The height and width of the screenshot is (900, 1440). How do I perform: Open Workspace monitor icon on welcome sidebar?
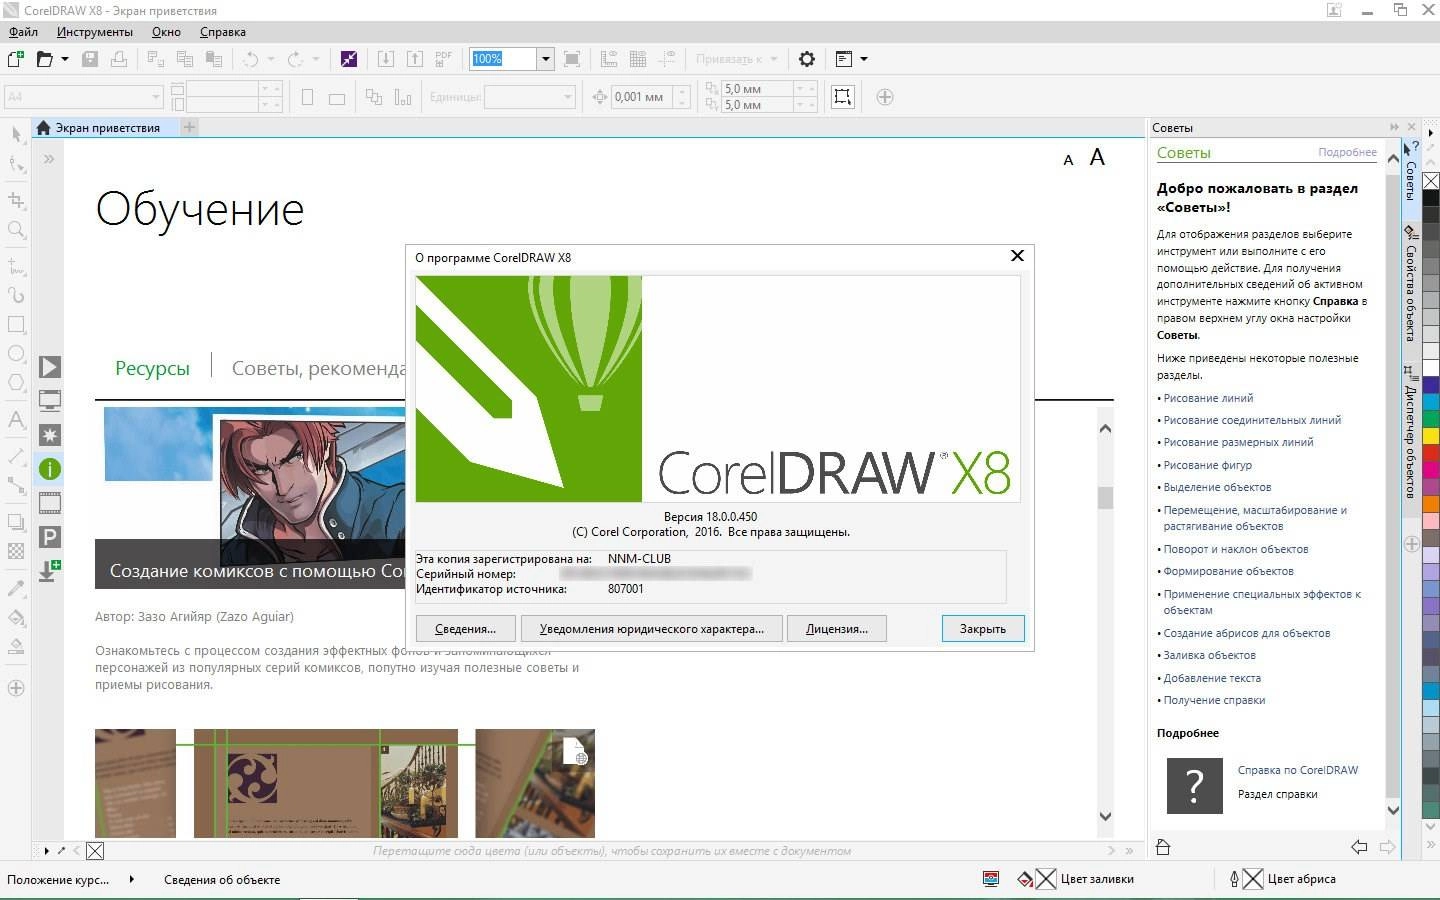click(x=50, y=401)
